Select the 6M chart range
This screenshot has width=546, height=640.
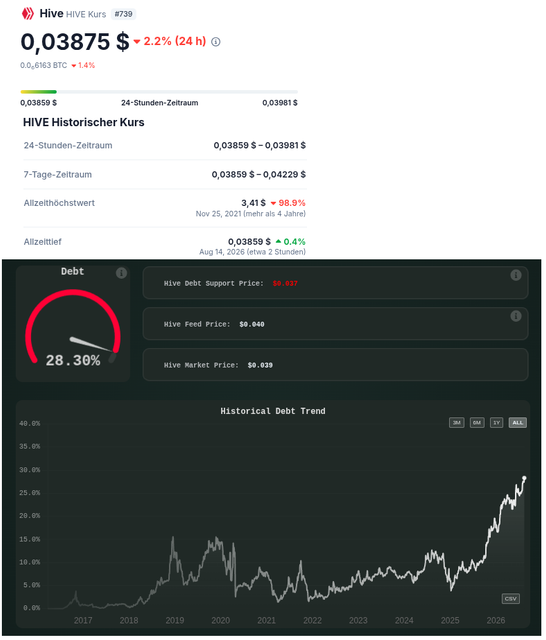pyautogui.click(x=477, y=423)
